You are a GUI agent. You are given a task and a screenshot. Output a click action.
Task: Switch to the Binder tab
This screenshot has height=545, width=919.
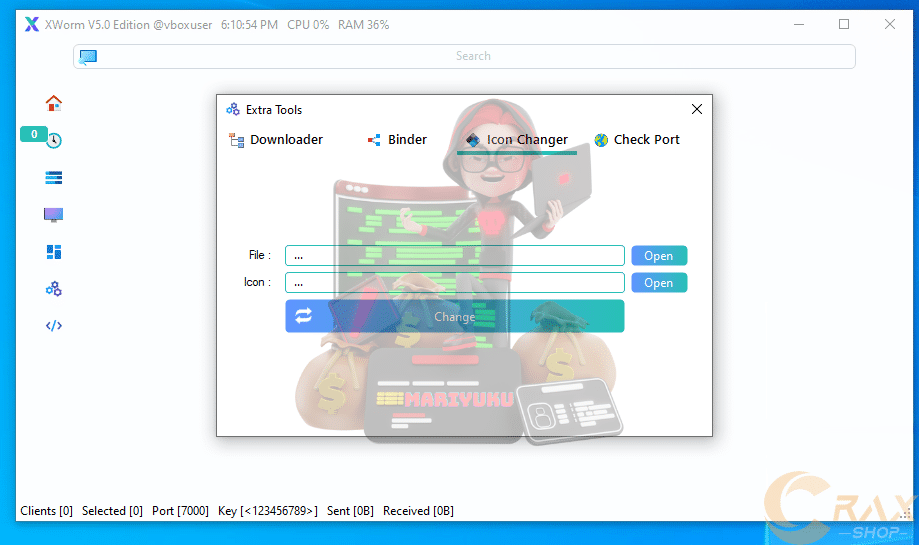[397, 140]
